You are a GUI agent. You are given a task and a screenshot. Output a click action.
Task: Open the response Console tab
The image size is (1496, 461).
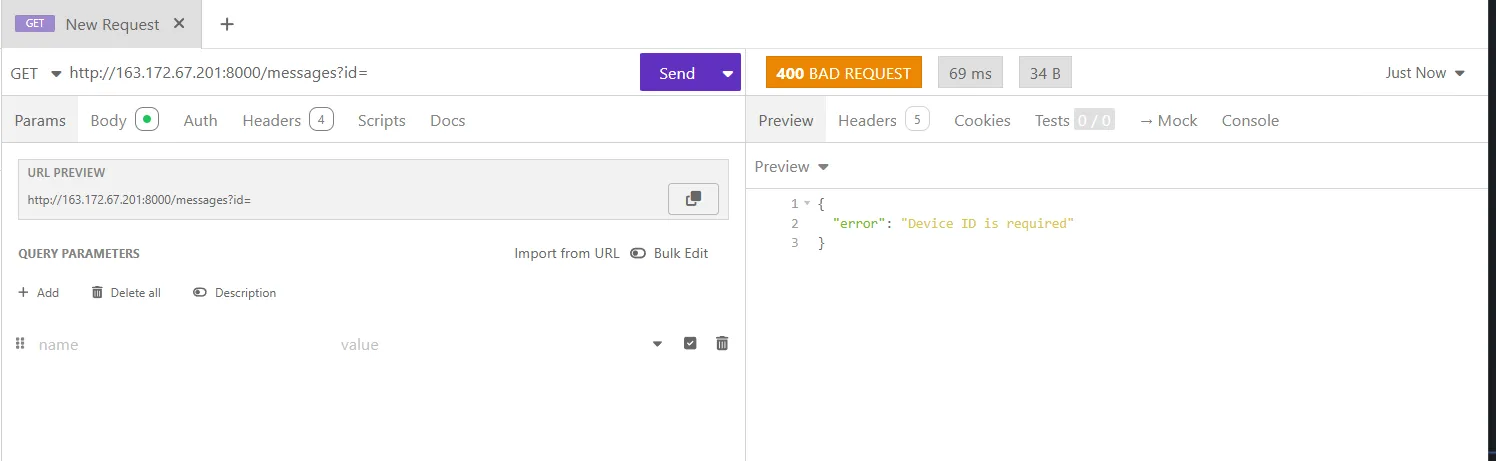click(x=1249, y=120)
